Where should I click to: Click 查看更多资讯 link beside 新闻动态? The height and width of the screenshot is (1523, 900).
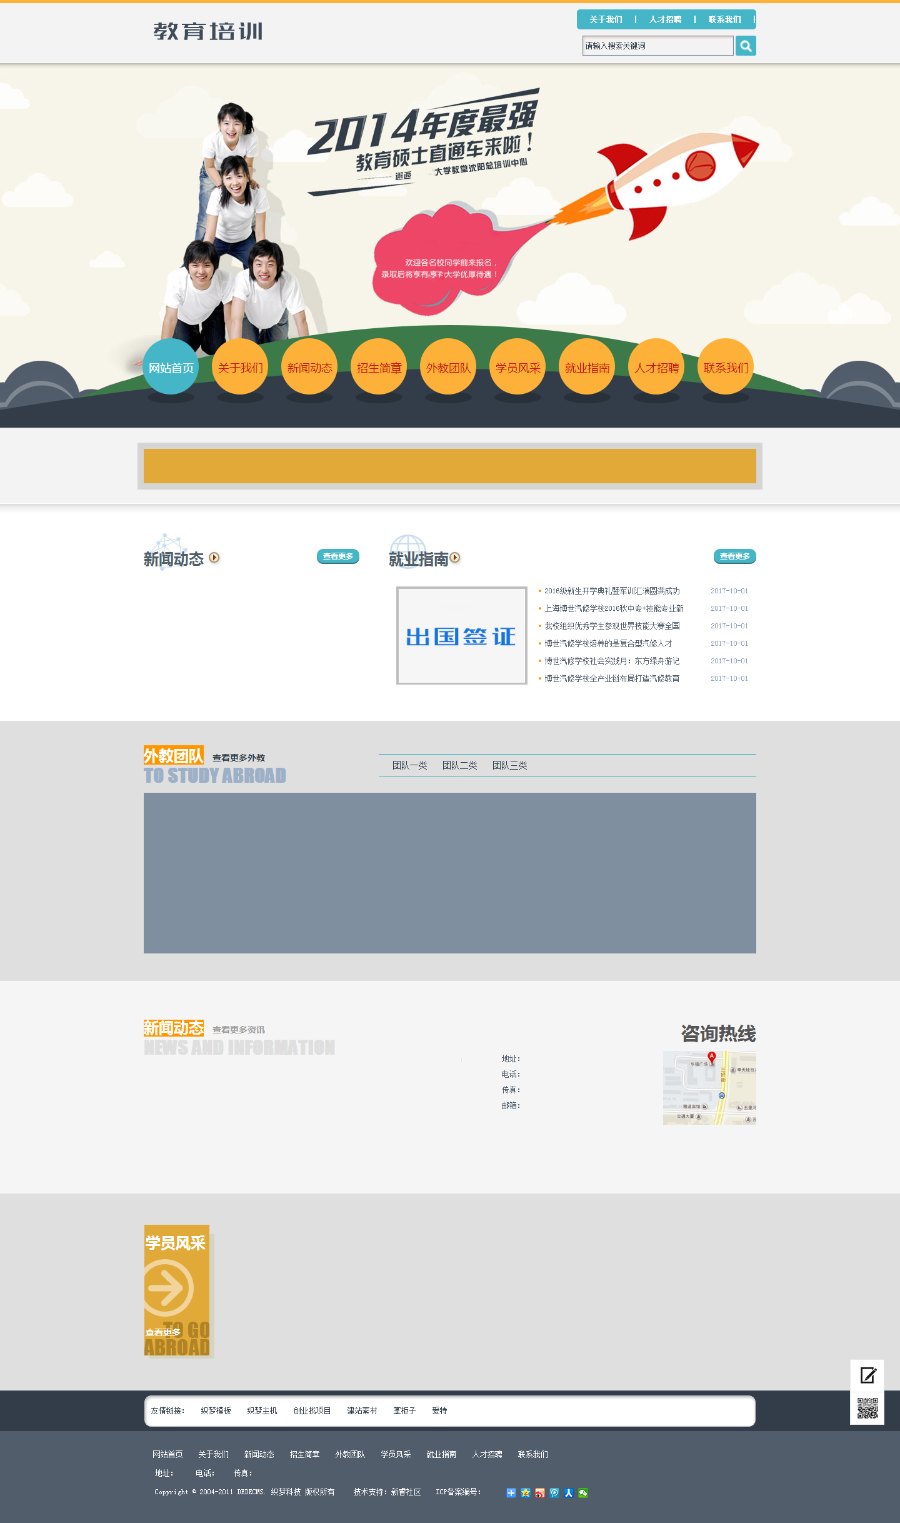[238, 1029]
